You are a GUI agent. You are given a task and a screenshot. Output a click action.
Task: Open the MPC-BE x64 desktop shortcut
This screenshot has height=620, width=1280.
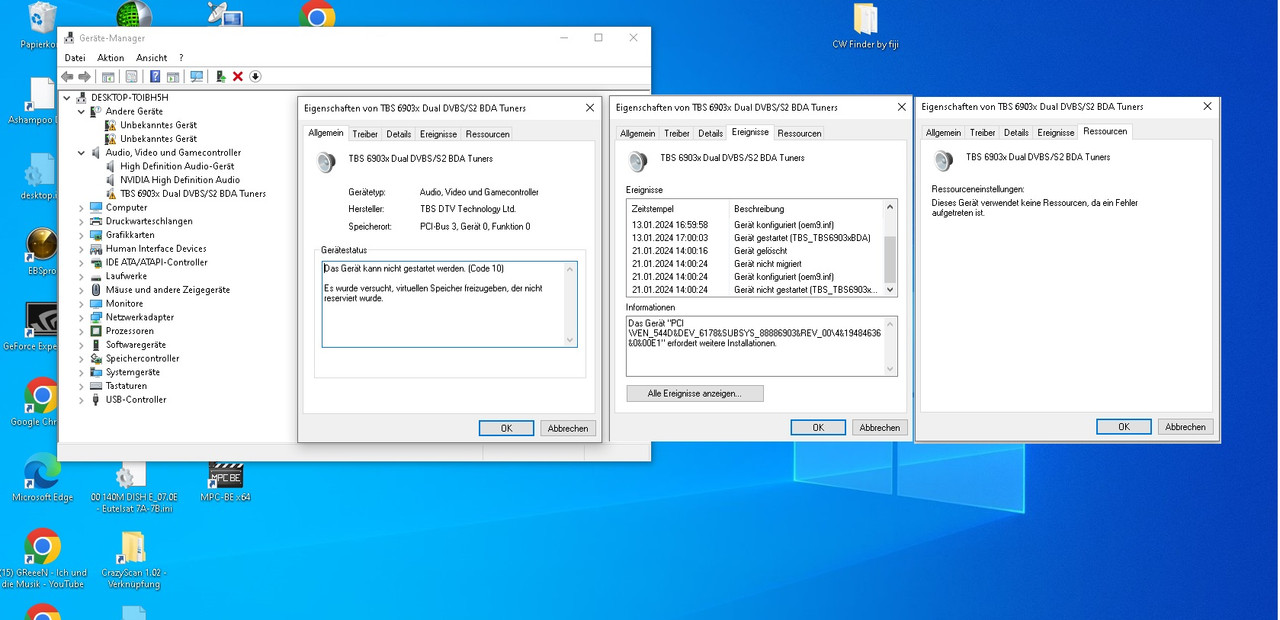point(226,482)
